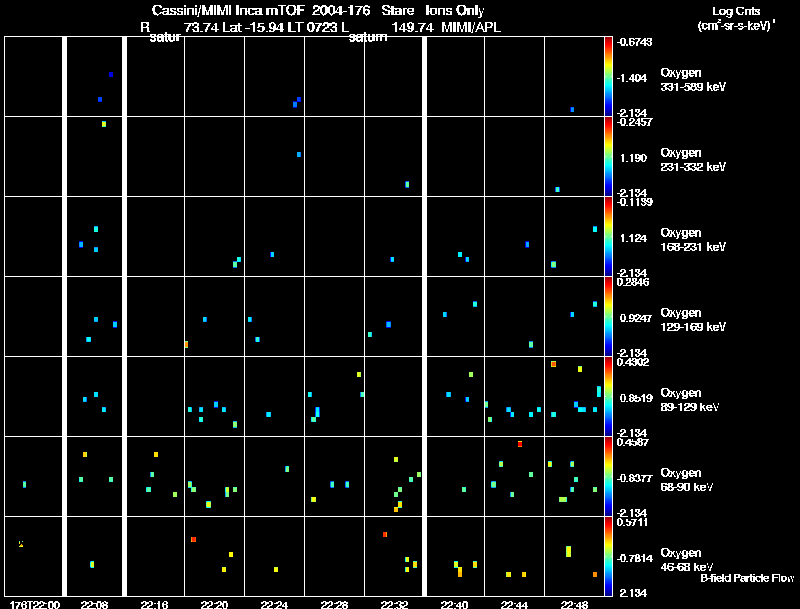Select the Oxygen 231-332 keV label
The width and height of the screenshot is (800, 609).
click(693, 160)
